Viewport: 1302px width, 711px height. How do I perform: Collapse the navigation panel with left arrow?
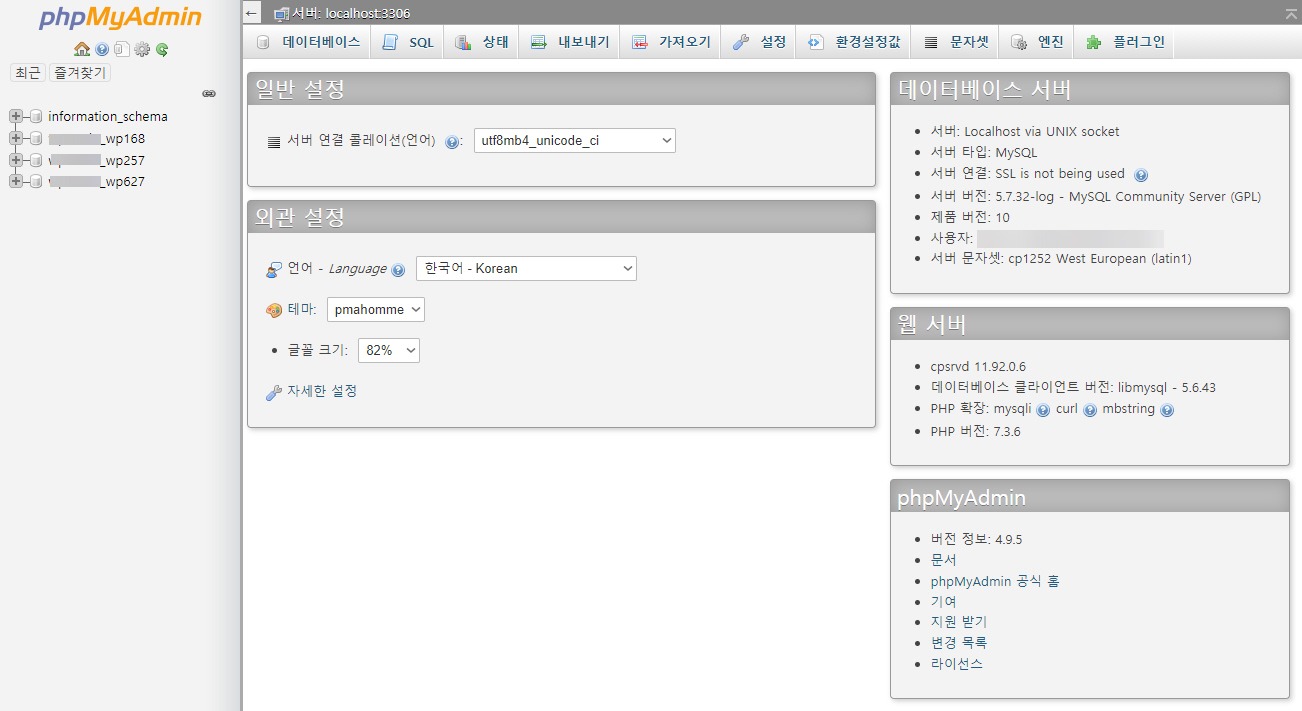click(252, 13)
